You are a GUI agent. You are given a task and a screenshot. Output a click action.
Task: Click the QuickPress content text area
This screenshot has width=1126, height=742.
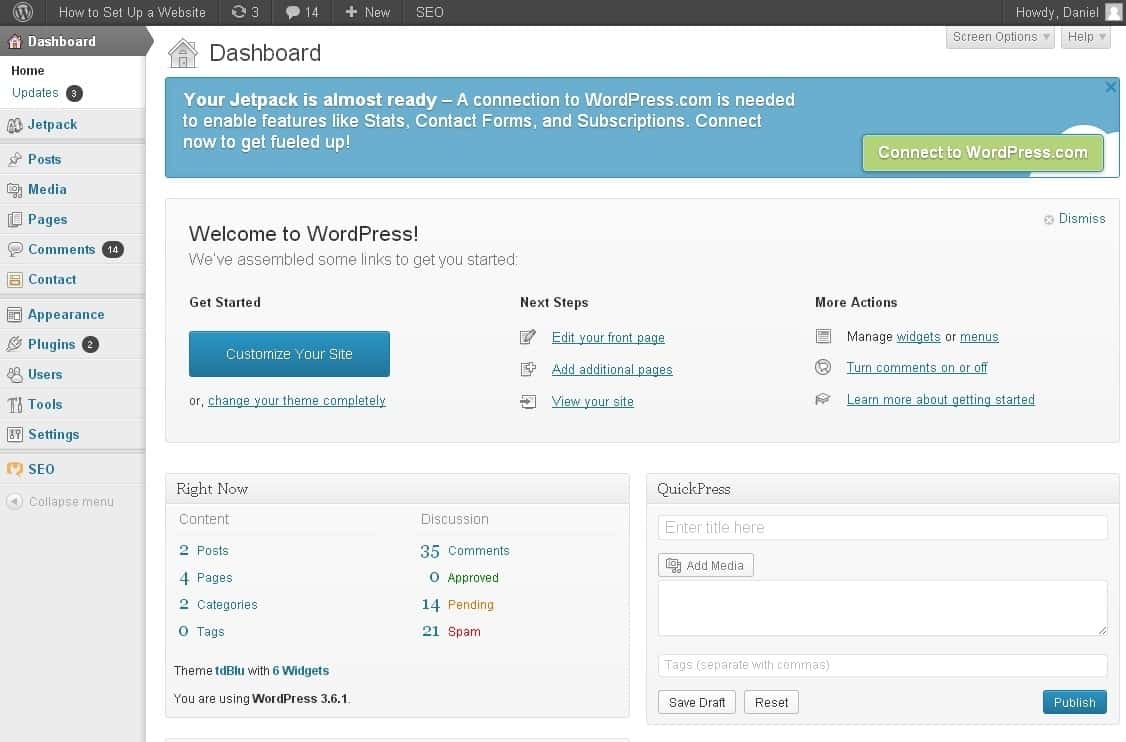[883, 608]
